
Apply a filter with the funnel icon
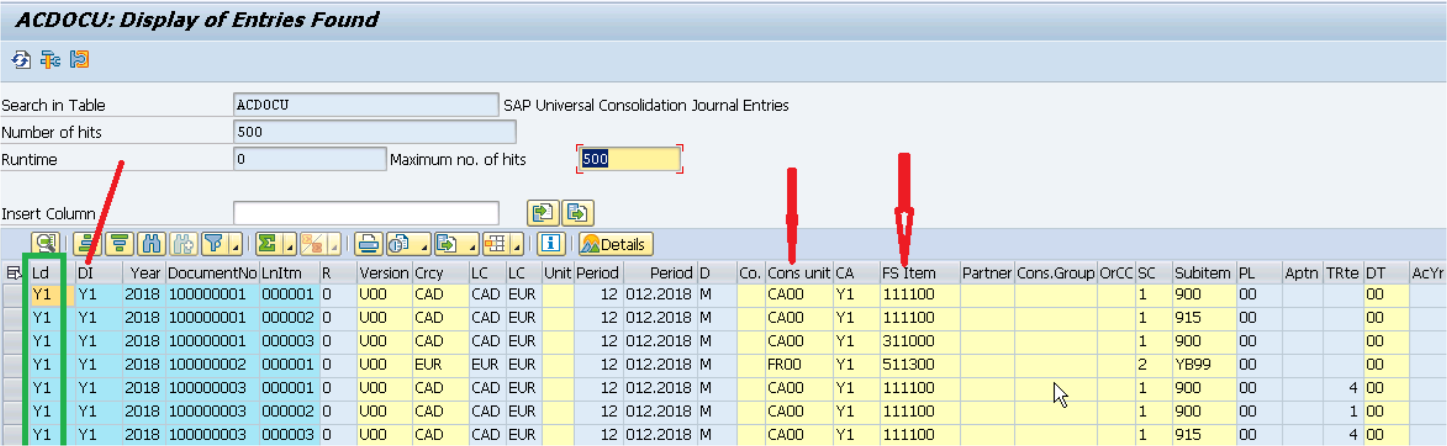[213, 244]
